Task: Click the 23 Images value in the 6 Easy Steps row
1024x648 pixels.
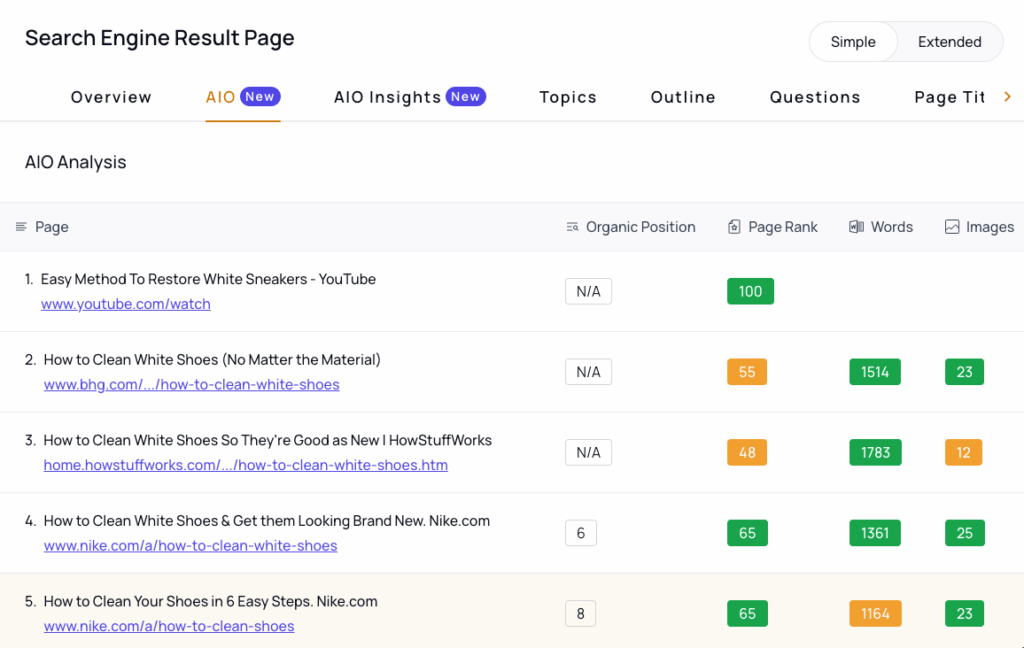Action: coord(965,613)
